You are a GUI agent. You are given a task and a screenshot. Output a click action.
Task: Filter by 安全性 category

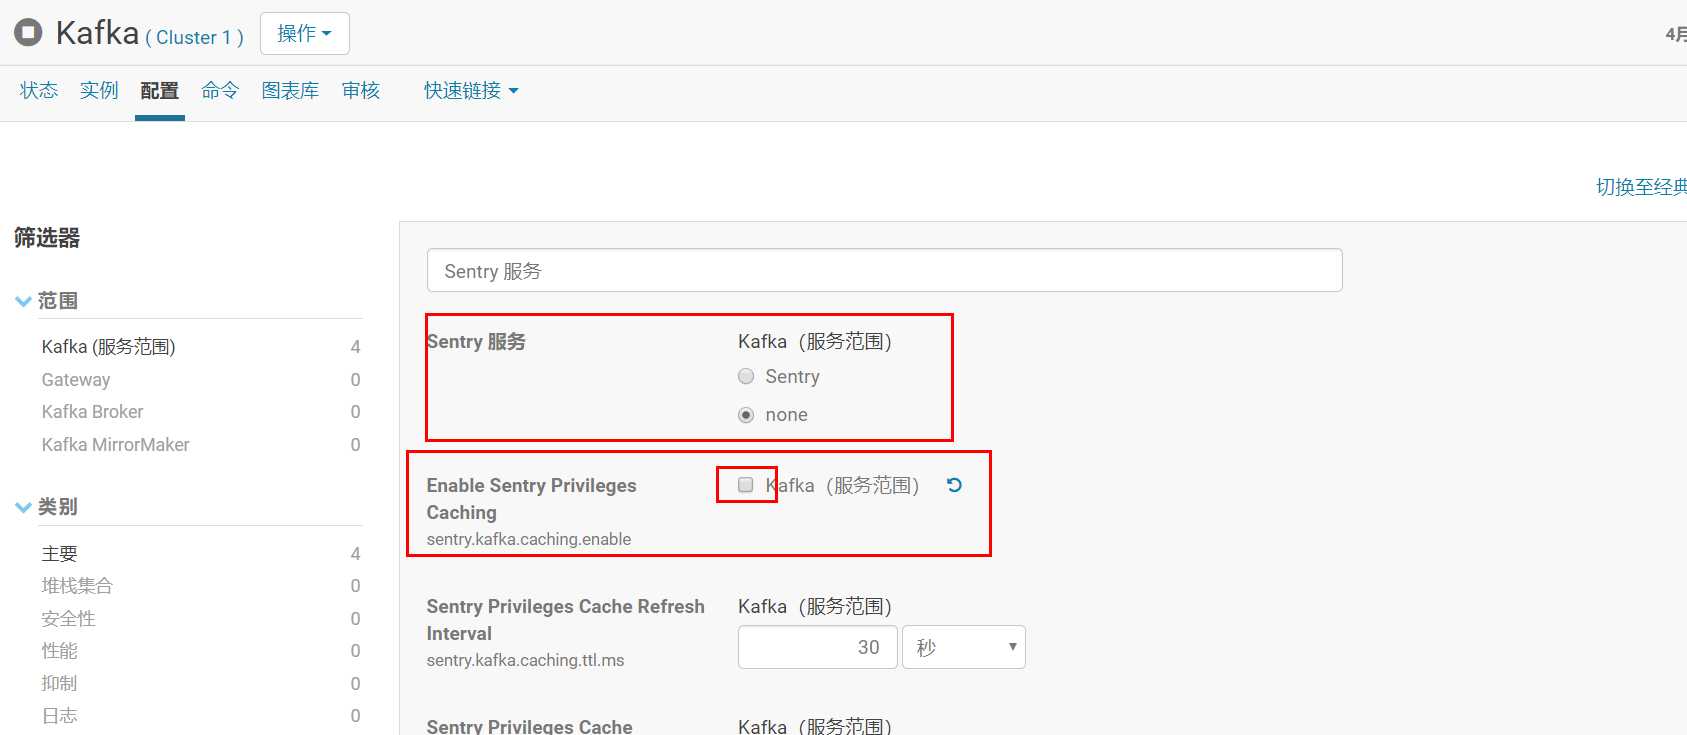[68, 619]
